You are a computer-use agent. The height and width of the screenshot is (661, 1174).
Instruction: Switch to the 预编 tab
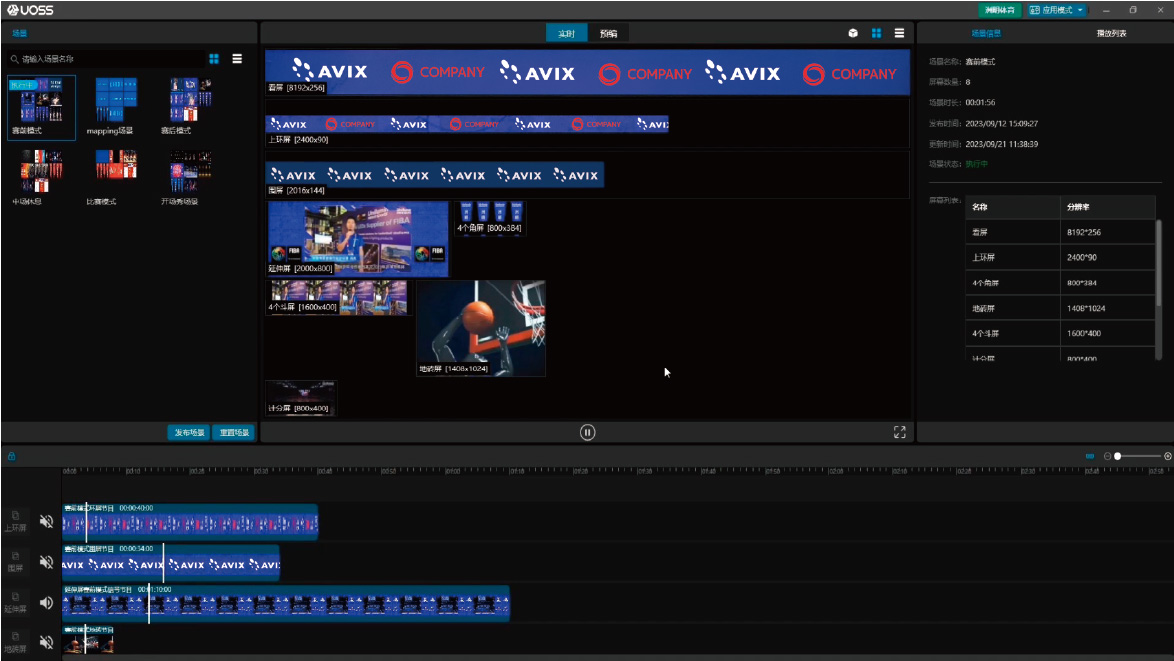(x=608, y=33)
